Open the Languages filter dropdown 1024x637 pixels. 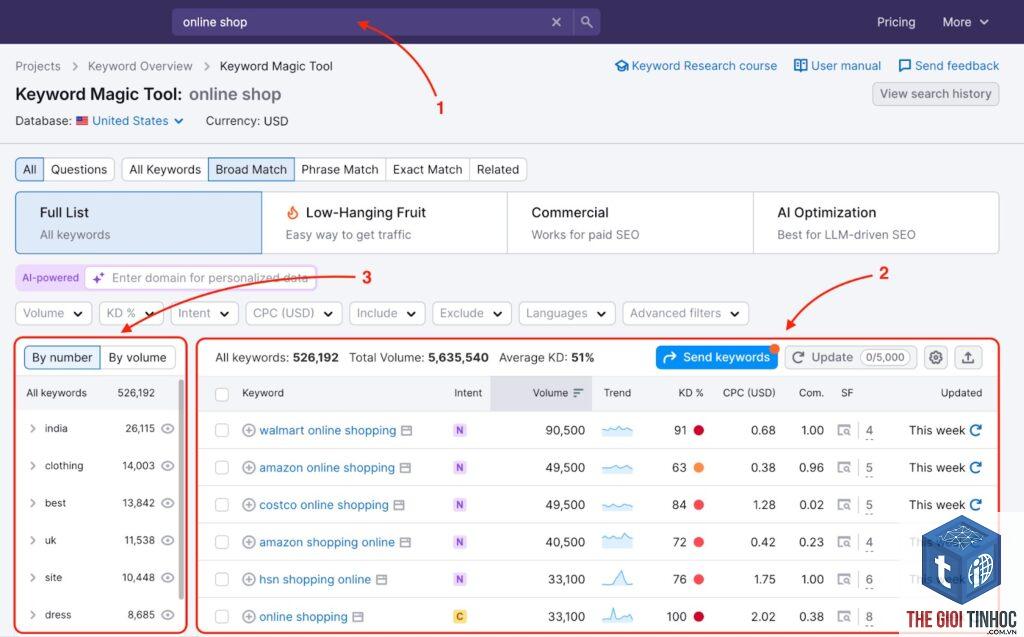(x=567, y=314)
